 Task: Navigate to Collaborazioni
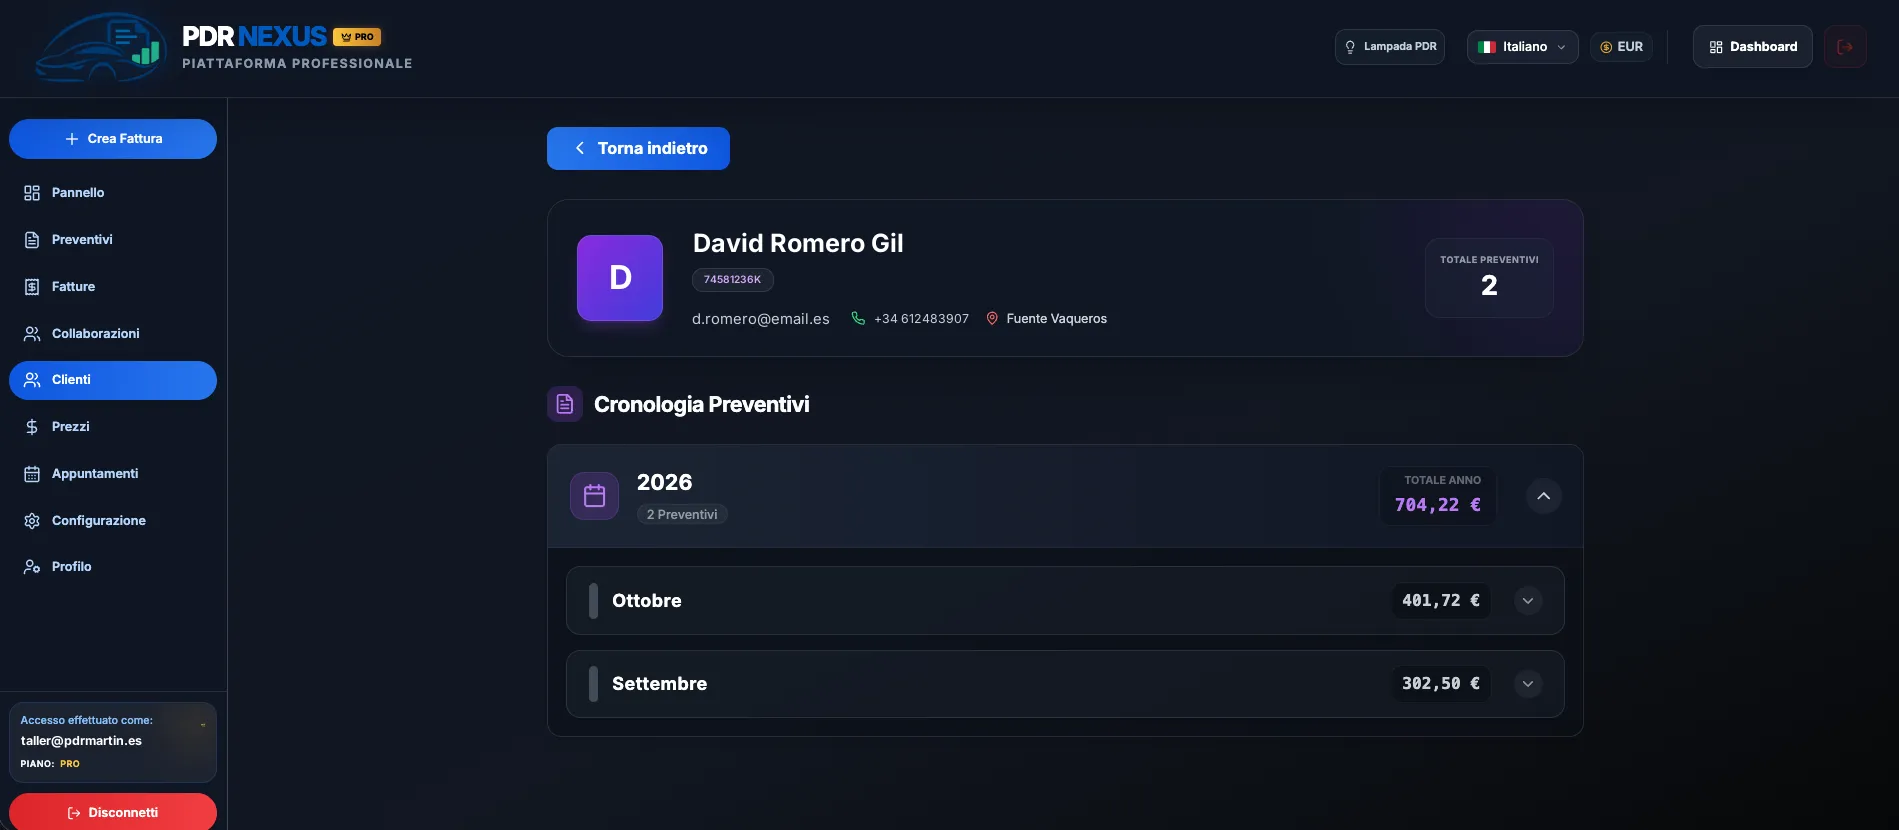[x=113, y=334]
